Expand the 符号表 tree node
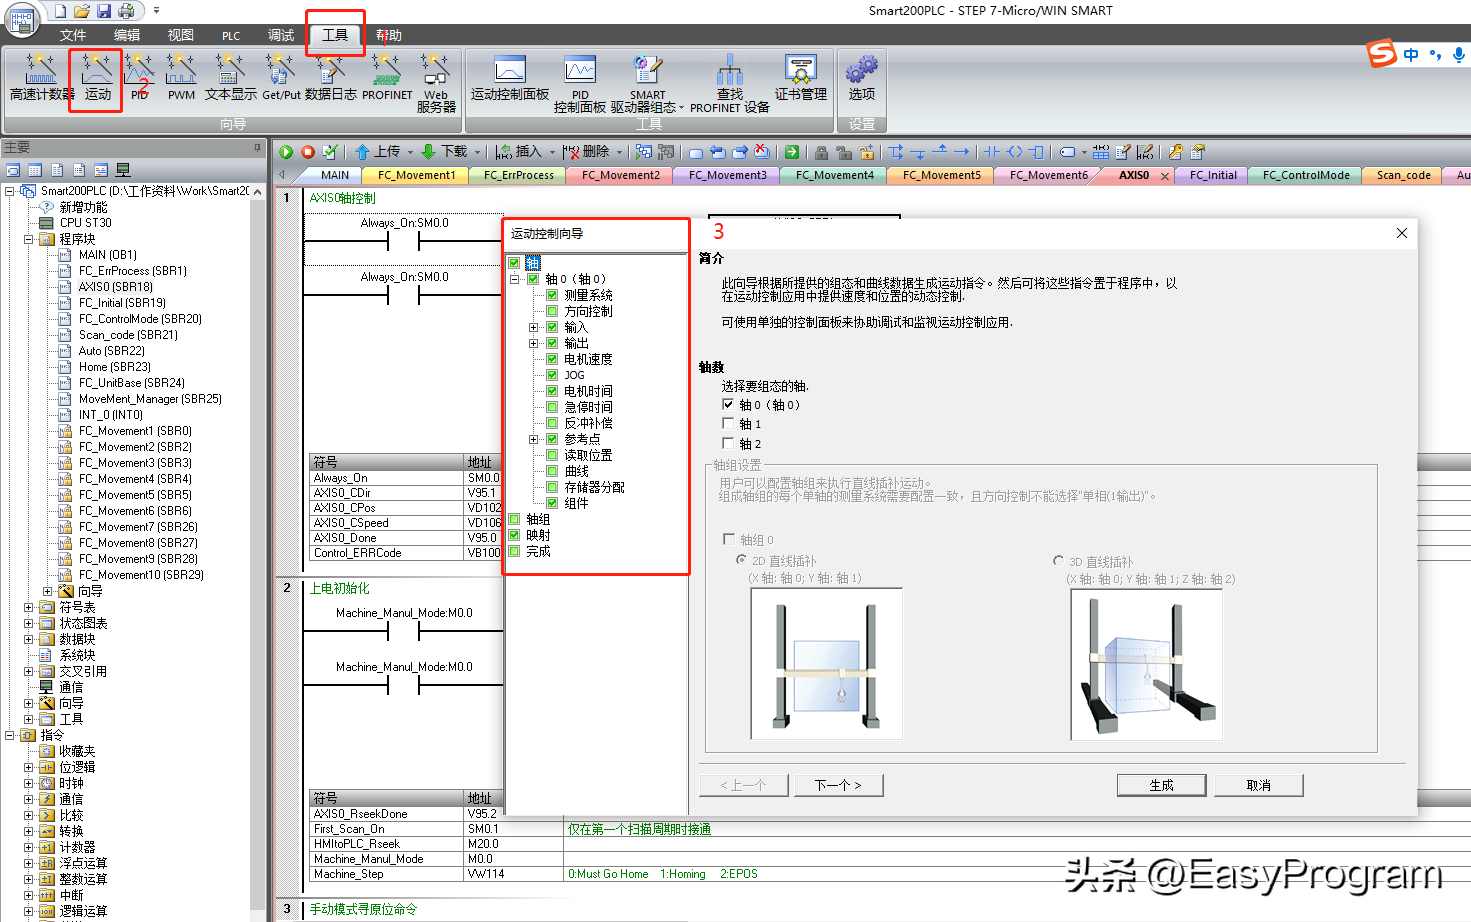Viewport: 1471px width, 922px height. 29,607
